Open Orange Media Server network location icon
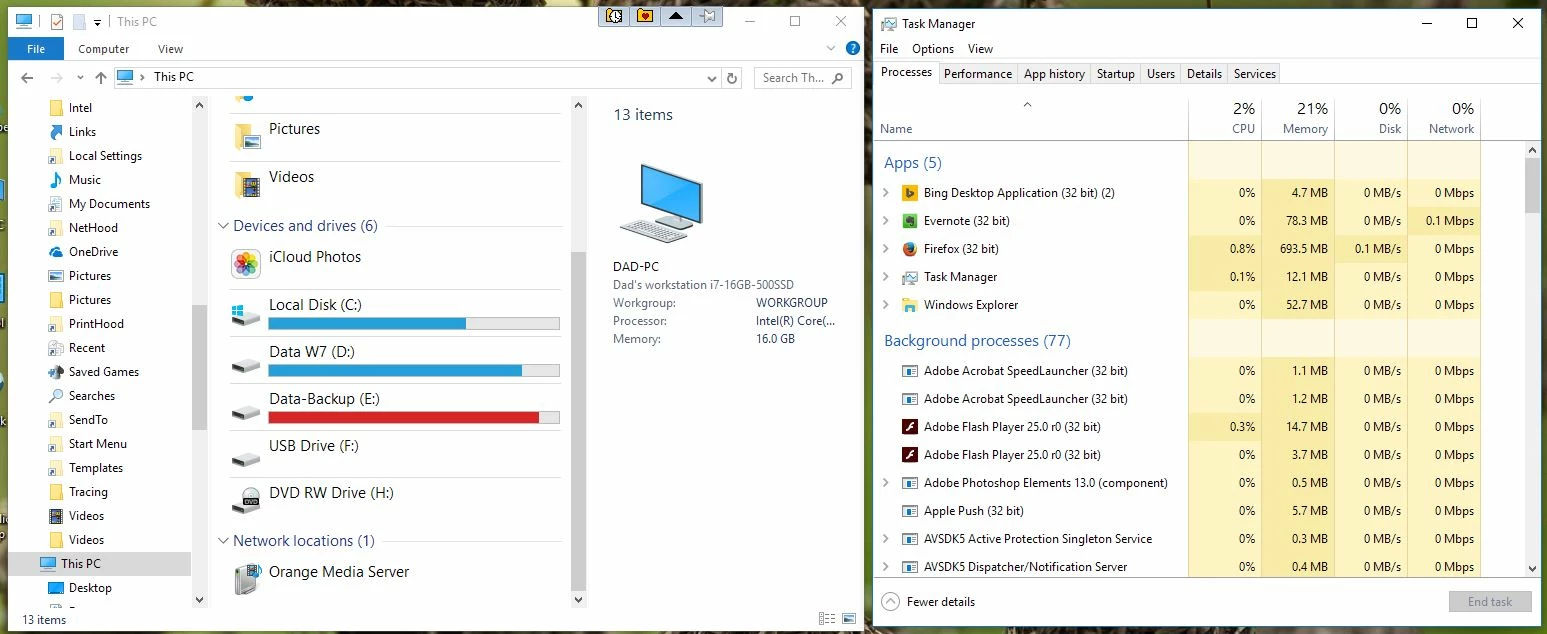The width and height of the screenshot is (1547, 634). [246, 579]
